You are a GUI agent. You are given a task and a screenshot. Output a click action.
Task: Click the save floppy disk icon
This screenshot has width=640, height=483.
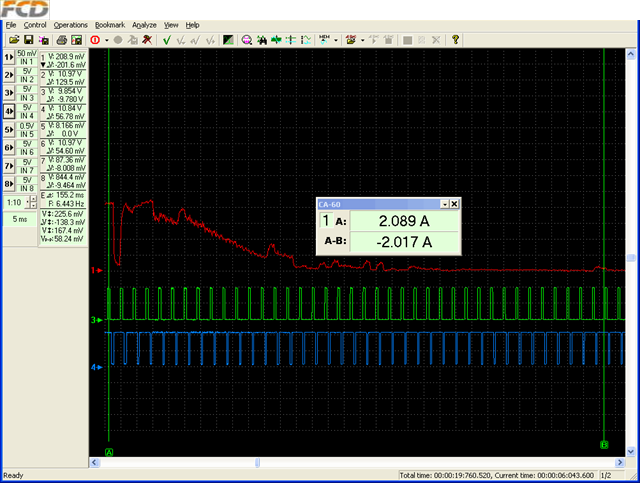point(29,40)
